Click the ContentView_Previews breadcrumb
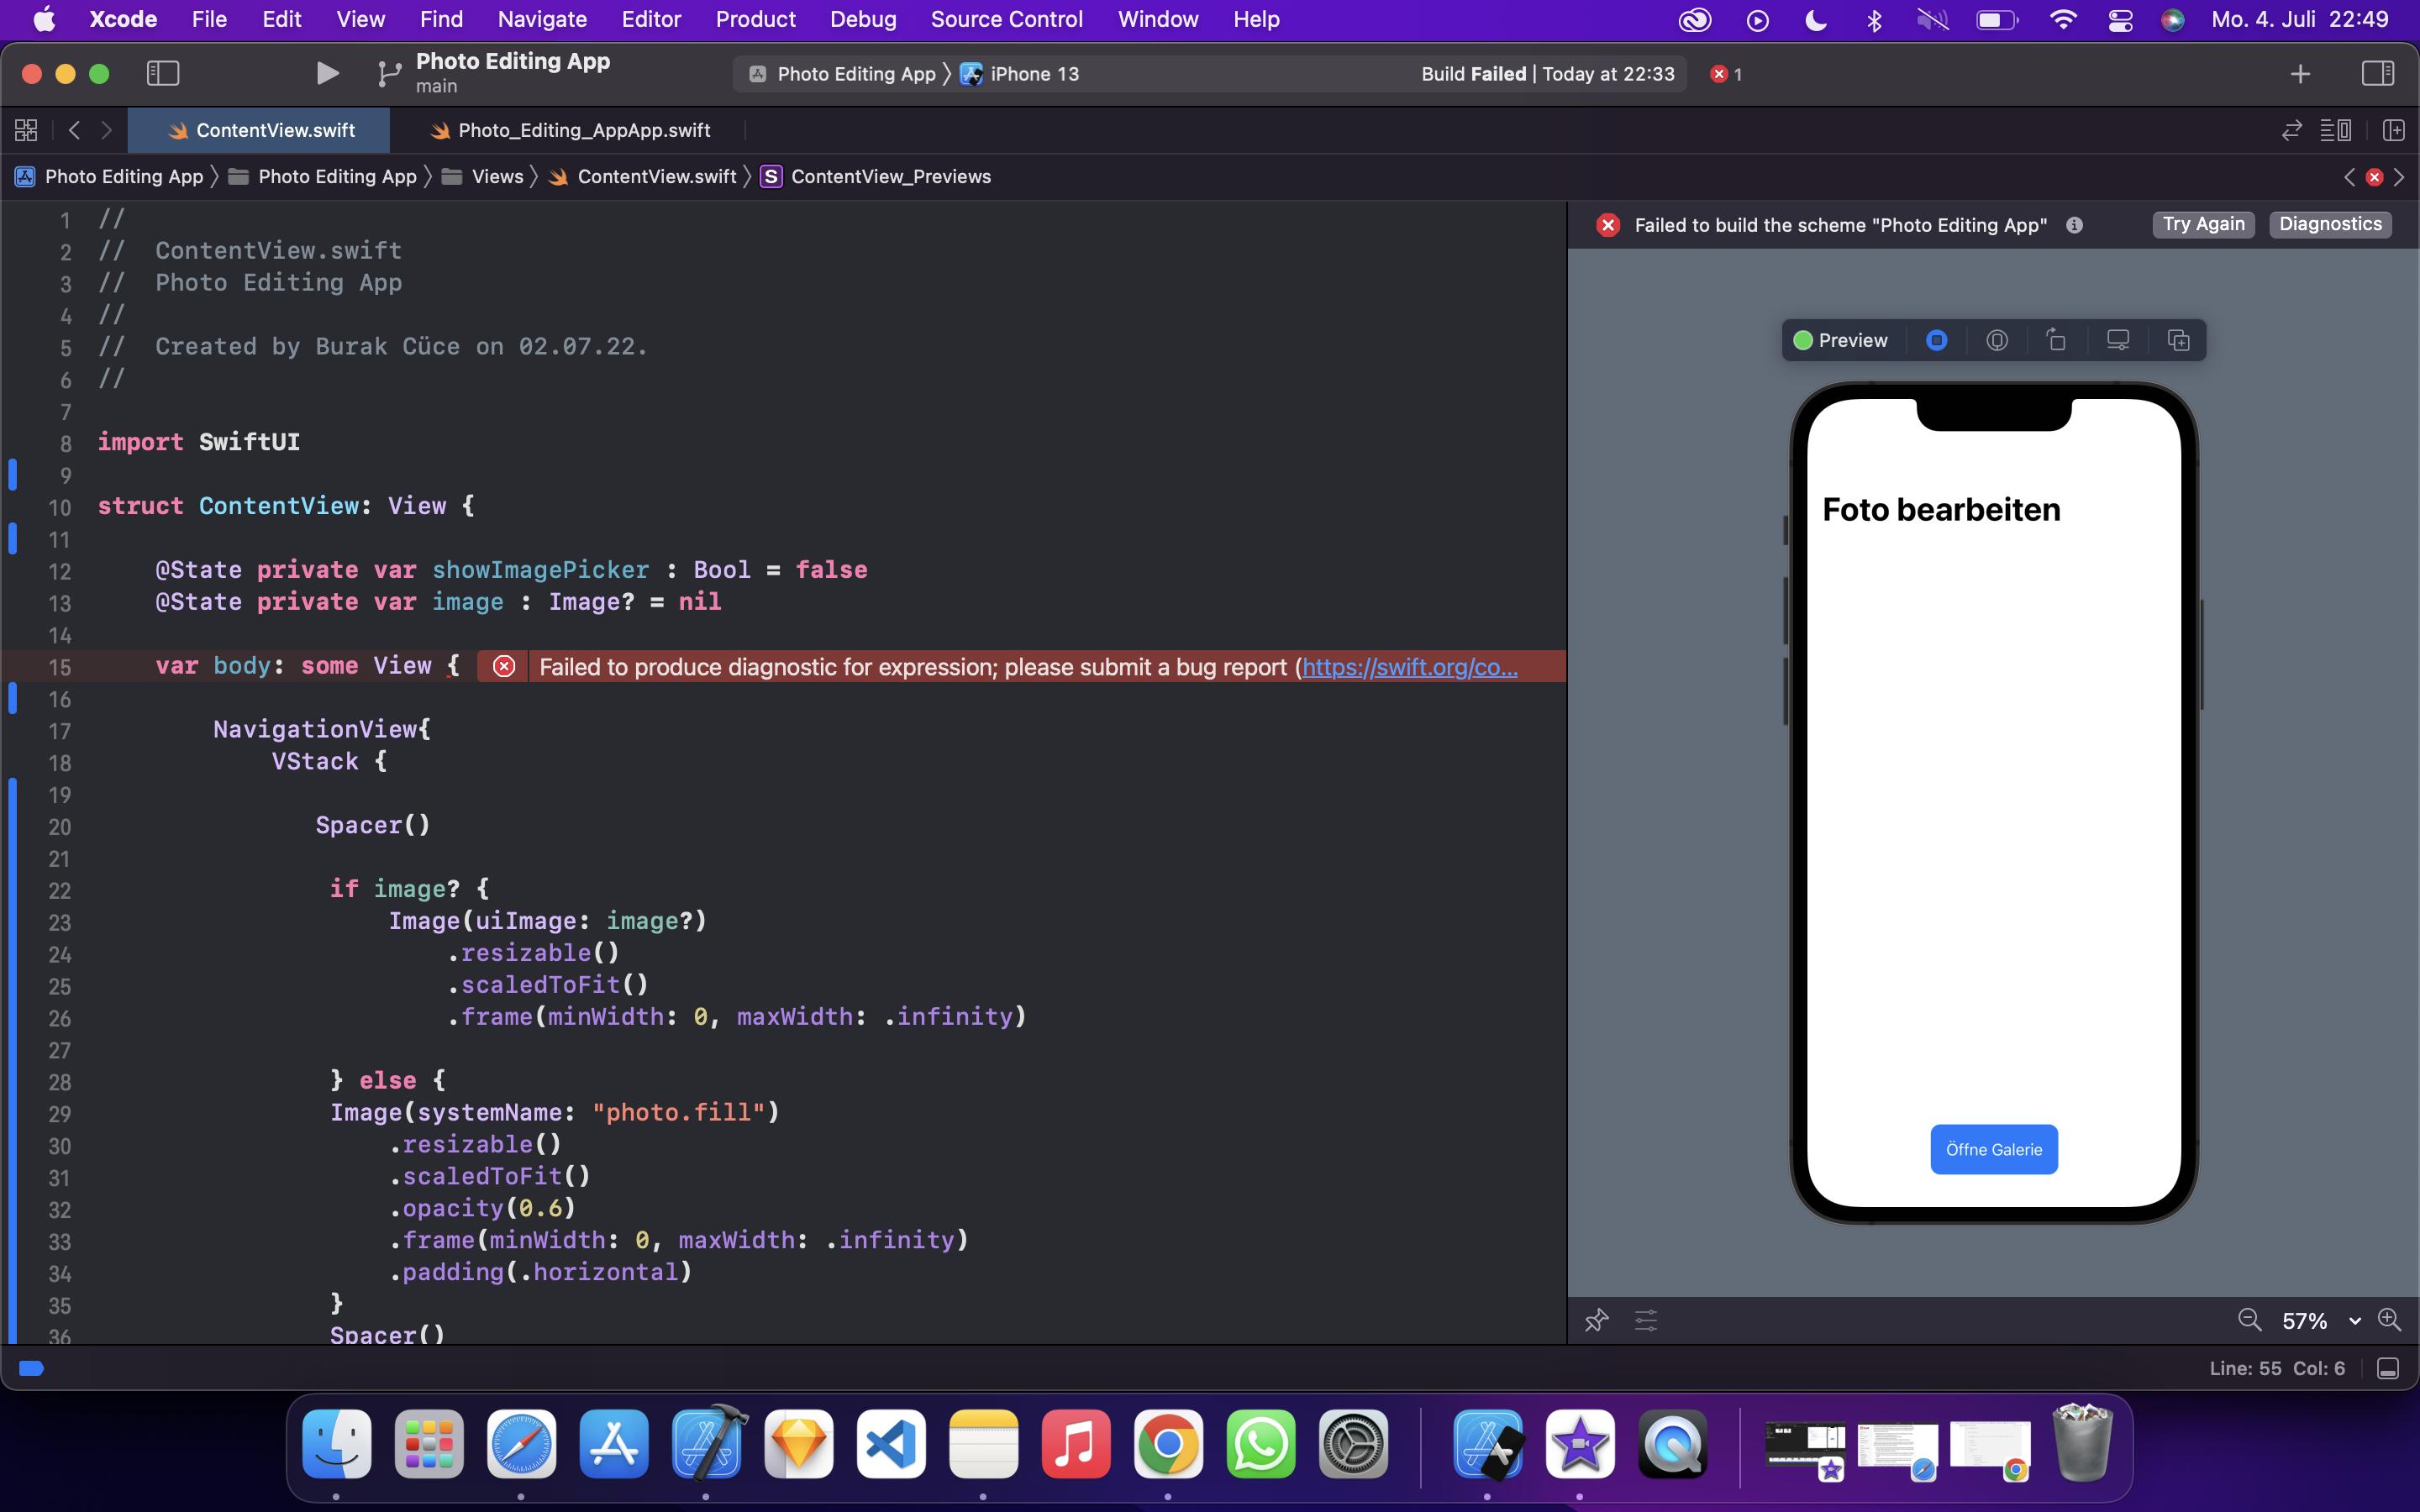Image resolution: width=2420 pixels, height=1512 pixels. pyautogui.click(x=876, y=176)
